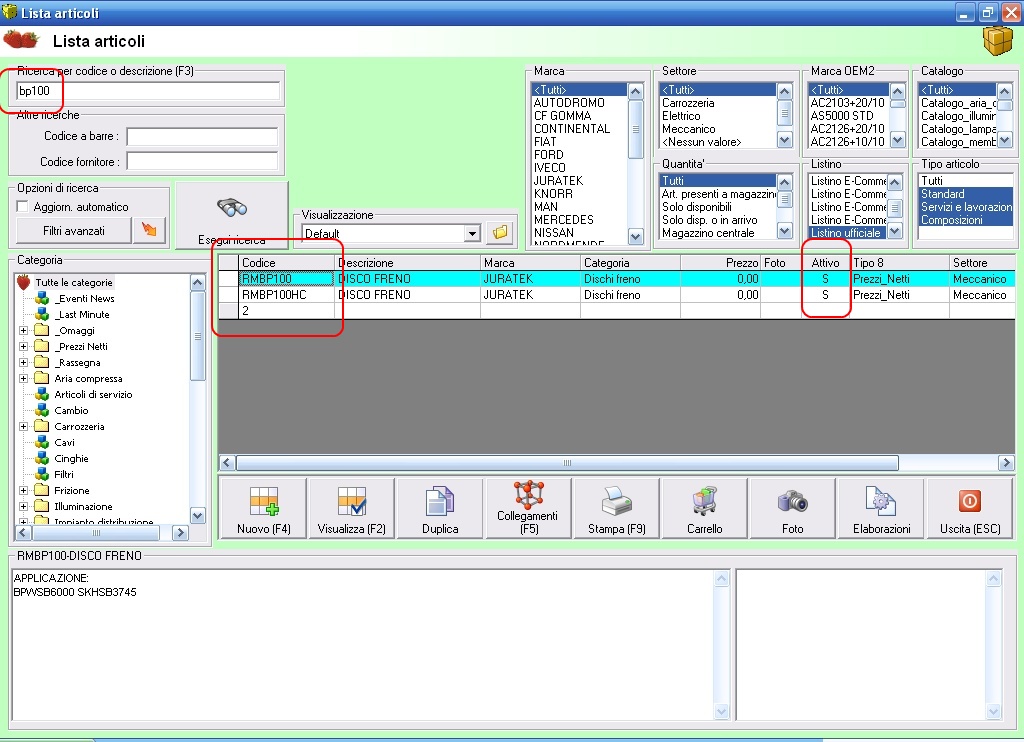Screen dimensions: 1024x742
Task: Click Categoria tree horizontal scroll right arrow
Action: tap(181, 533)
